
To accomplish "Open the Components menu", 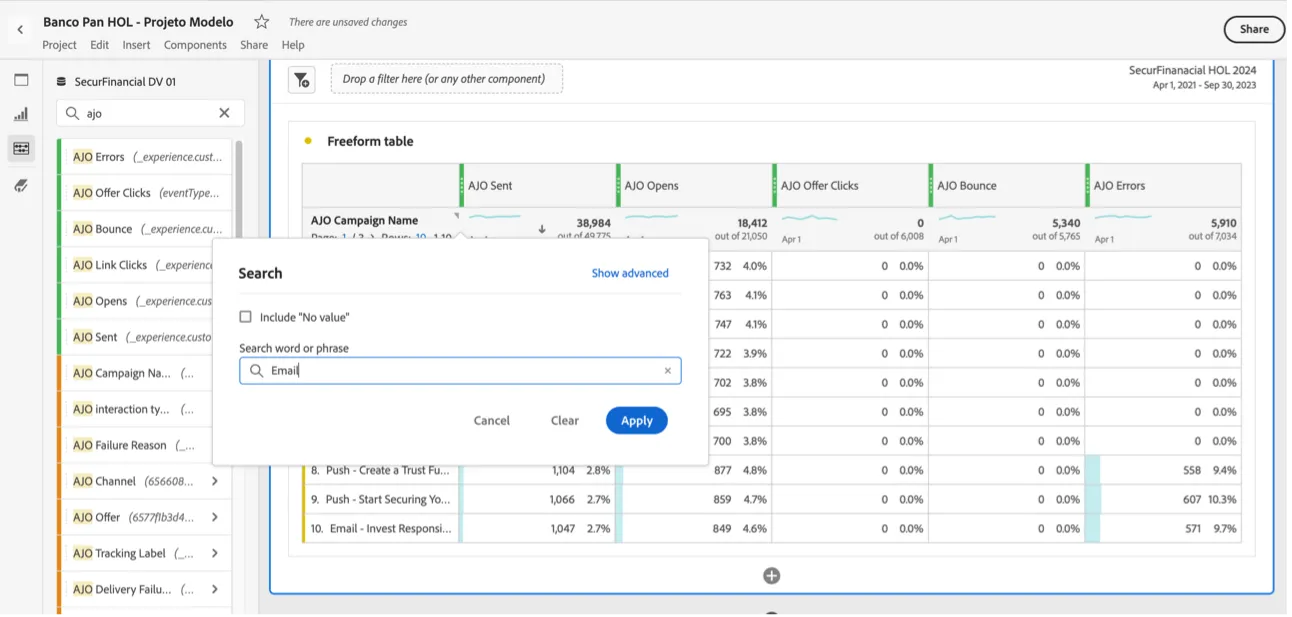I will click(x=195, y=45).
